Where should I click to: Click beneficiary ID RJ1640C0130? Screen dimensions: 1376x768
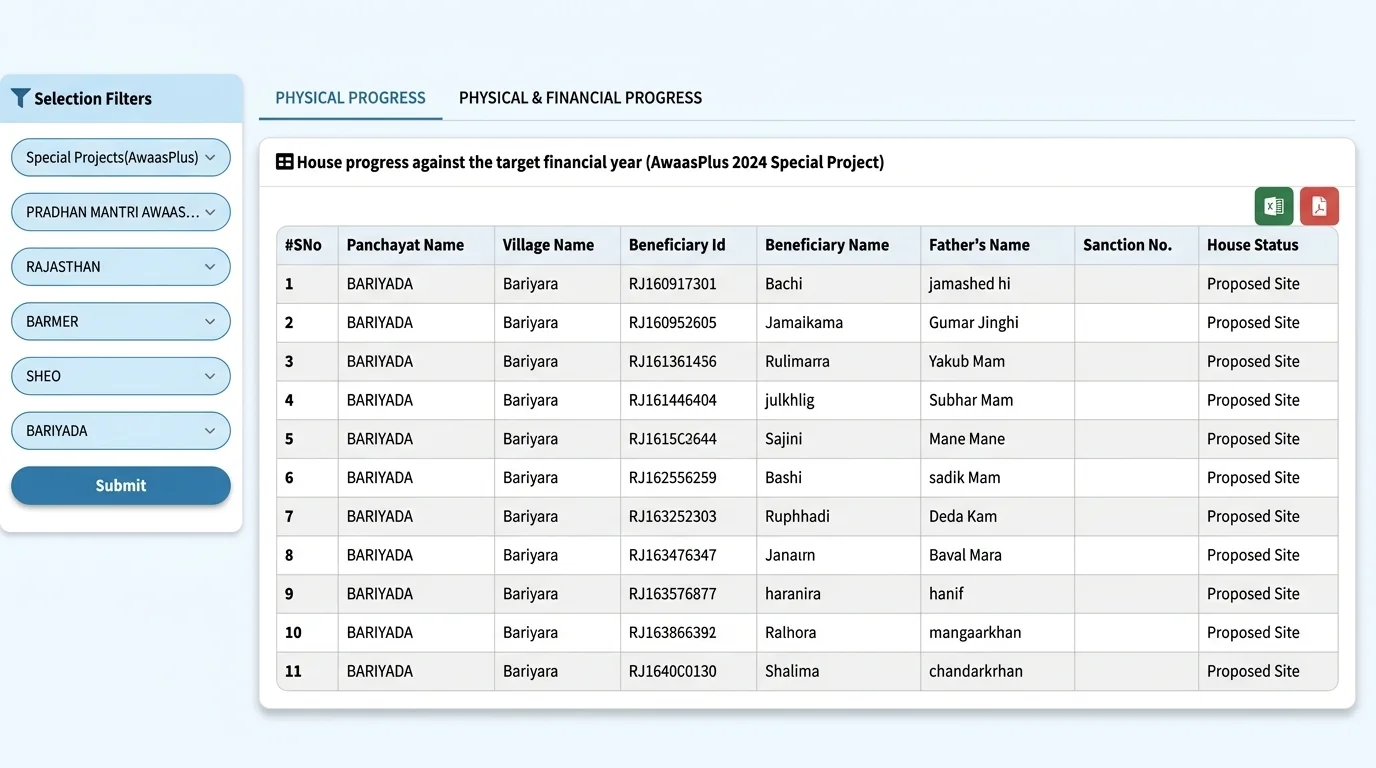tap(673, 671)
